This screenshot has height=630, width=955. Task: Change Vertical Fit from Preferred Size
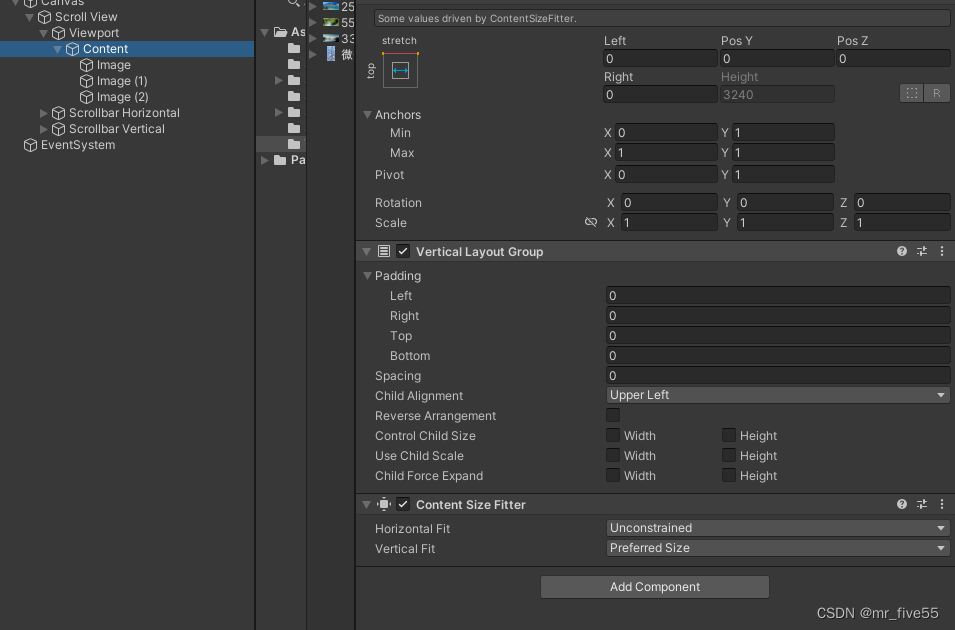point(777,547)
